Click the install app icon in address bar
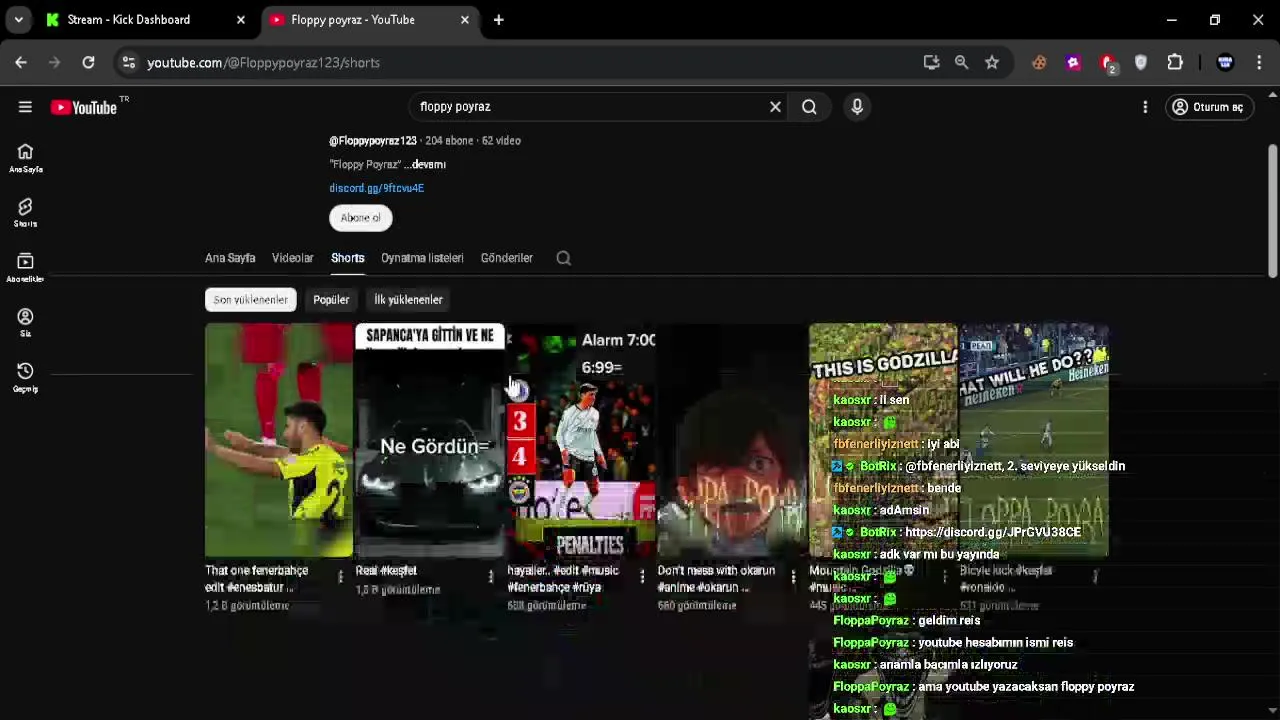This screenshot has height=720, width=1280. click(931, 62)
